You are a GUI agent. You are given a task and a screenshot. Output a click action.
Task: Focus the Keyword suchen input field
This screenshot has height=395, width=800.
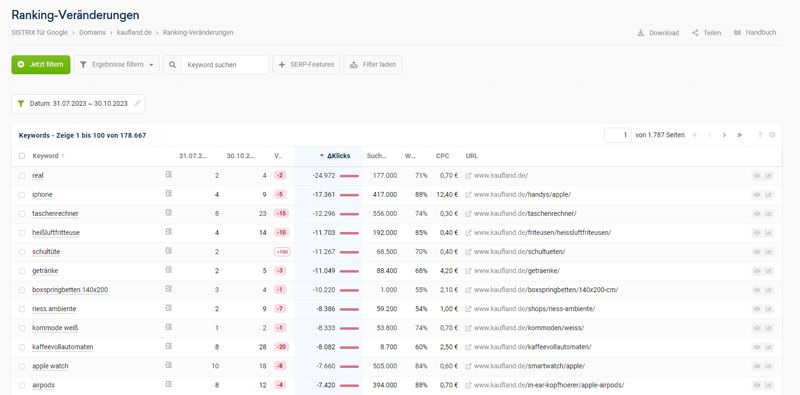tap(225, 65)
